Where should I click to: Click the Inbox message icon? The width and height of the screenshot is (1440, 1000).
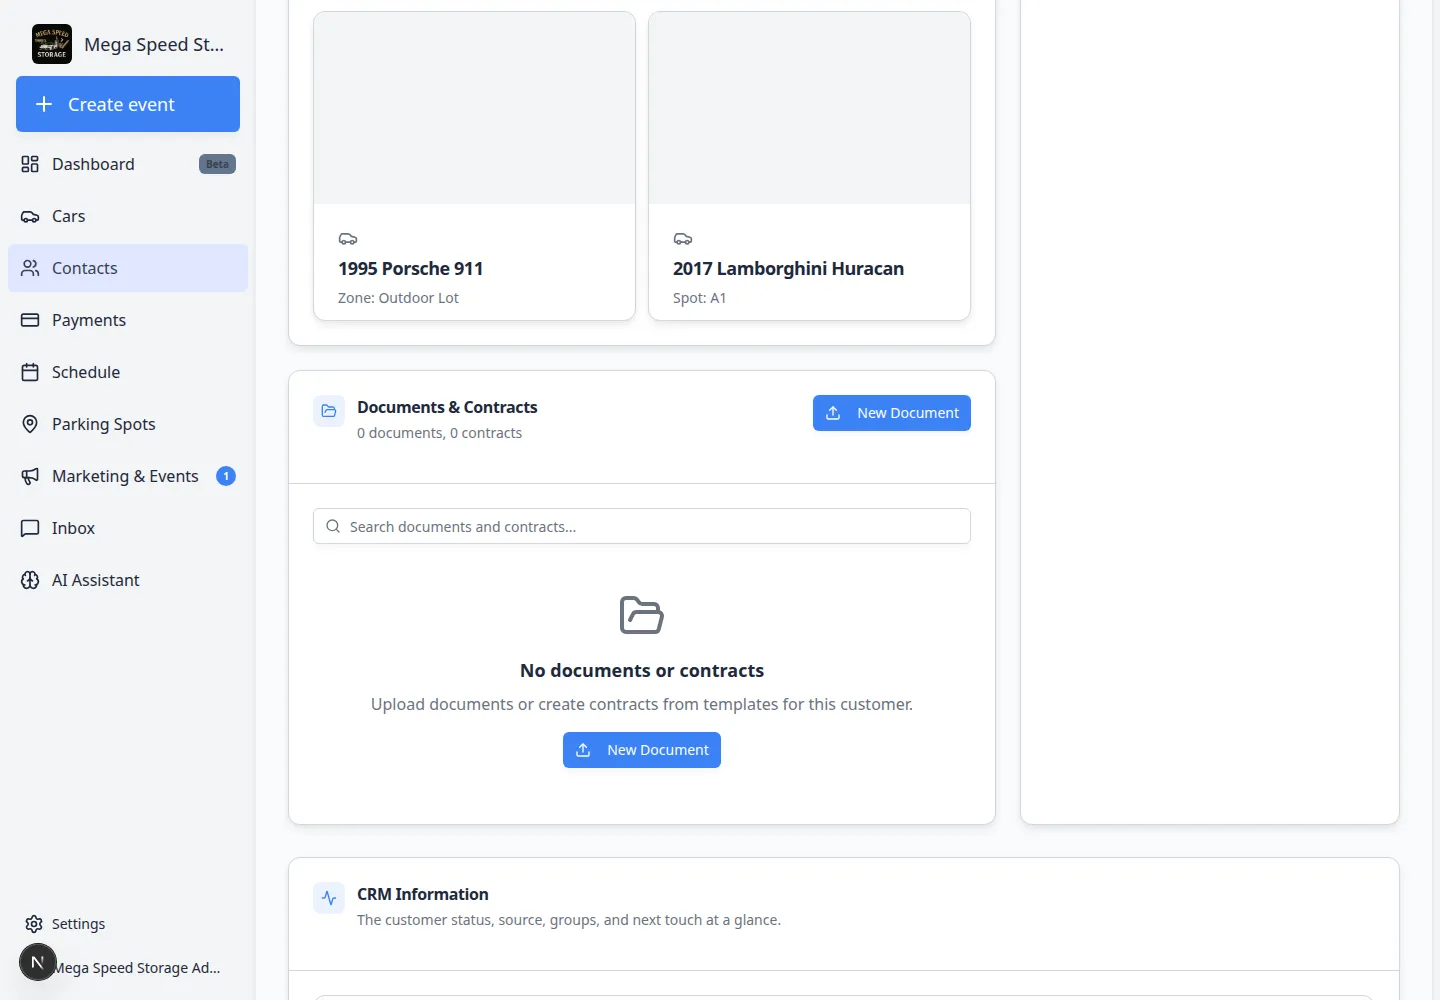[30, 528]
